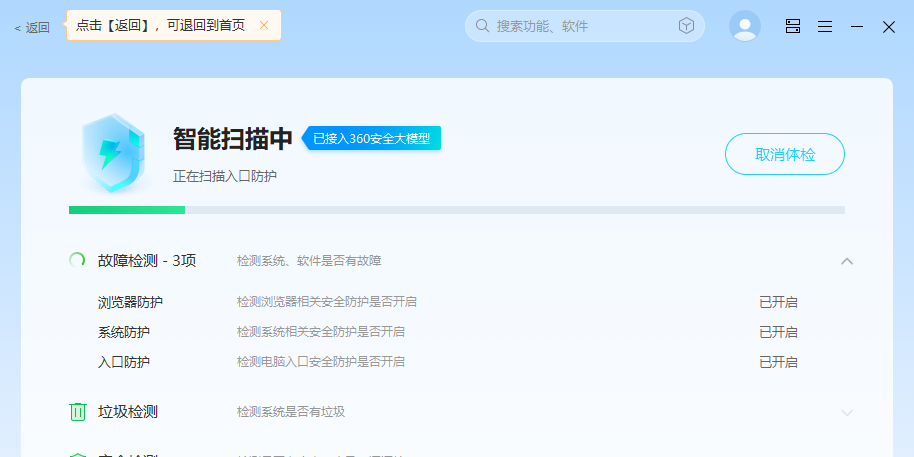The width and height of the screenshot is (914, 457).
Task: Click the blue lightning shield icon
Action: coord(113,153)
